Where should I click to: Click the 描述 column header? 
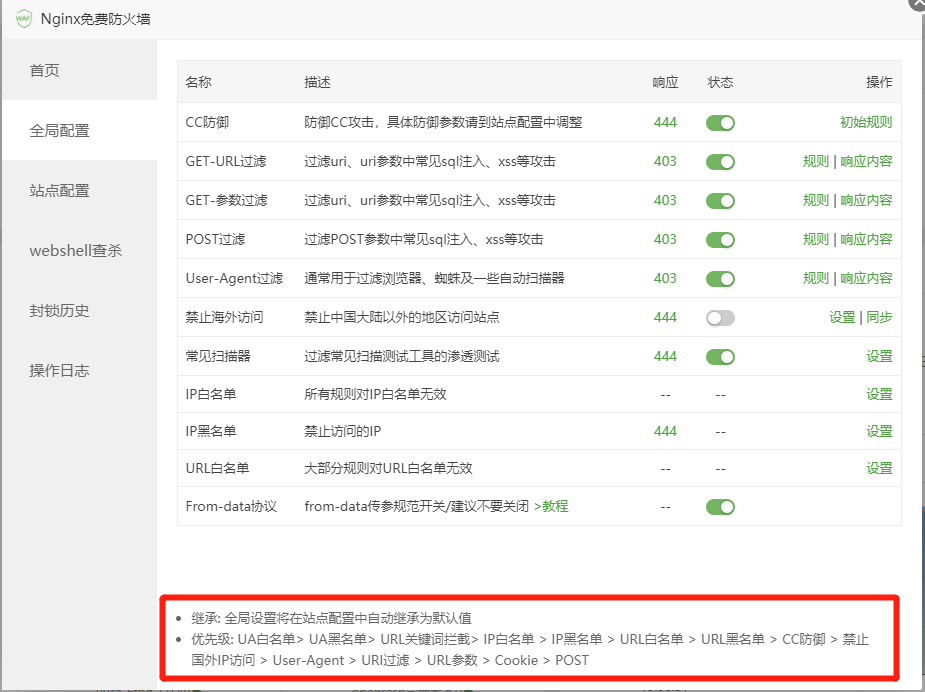(317, 82)
